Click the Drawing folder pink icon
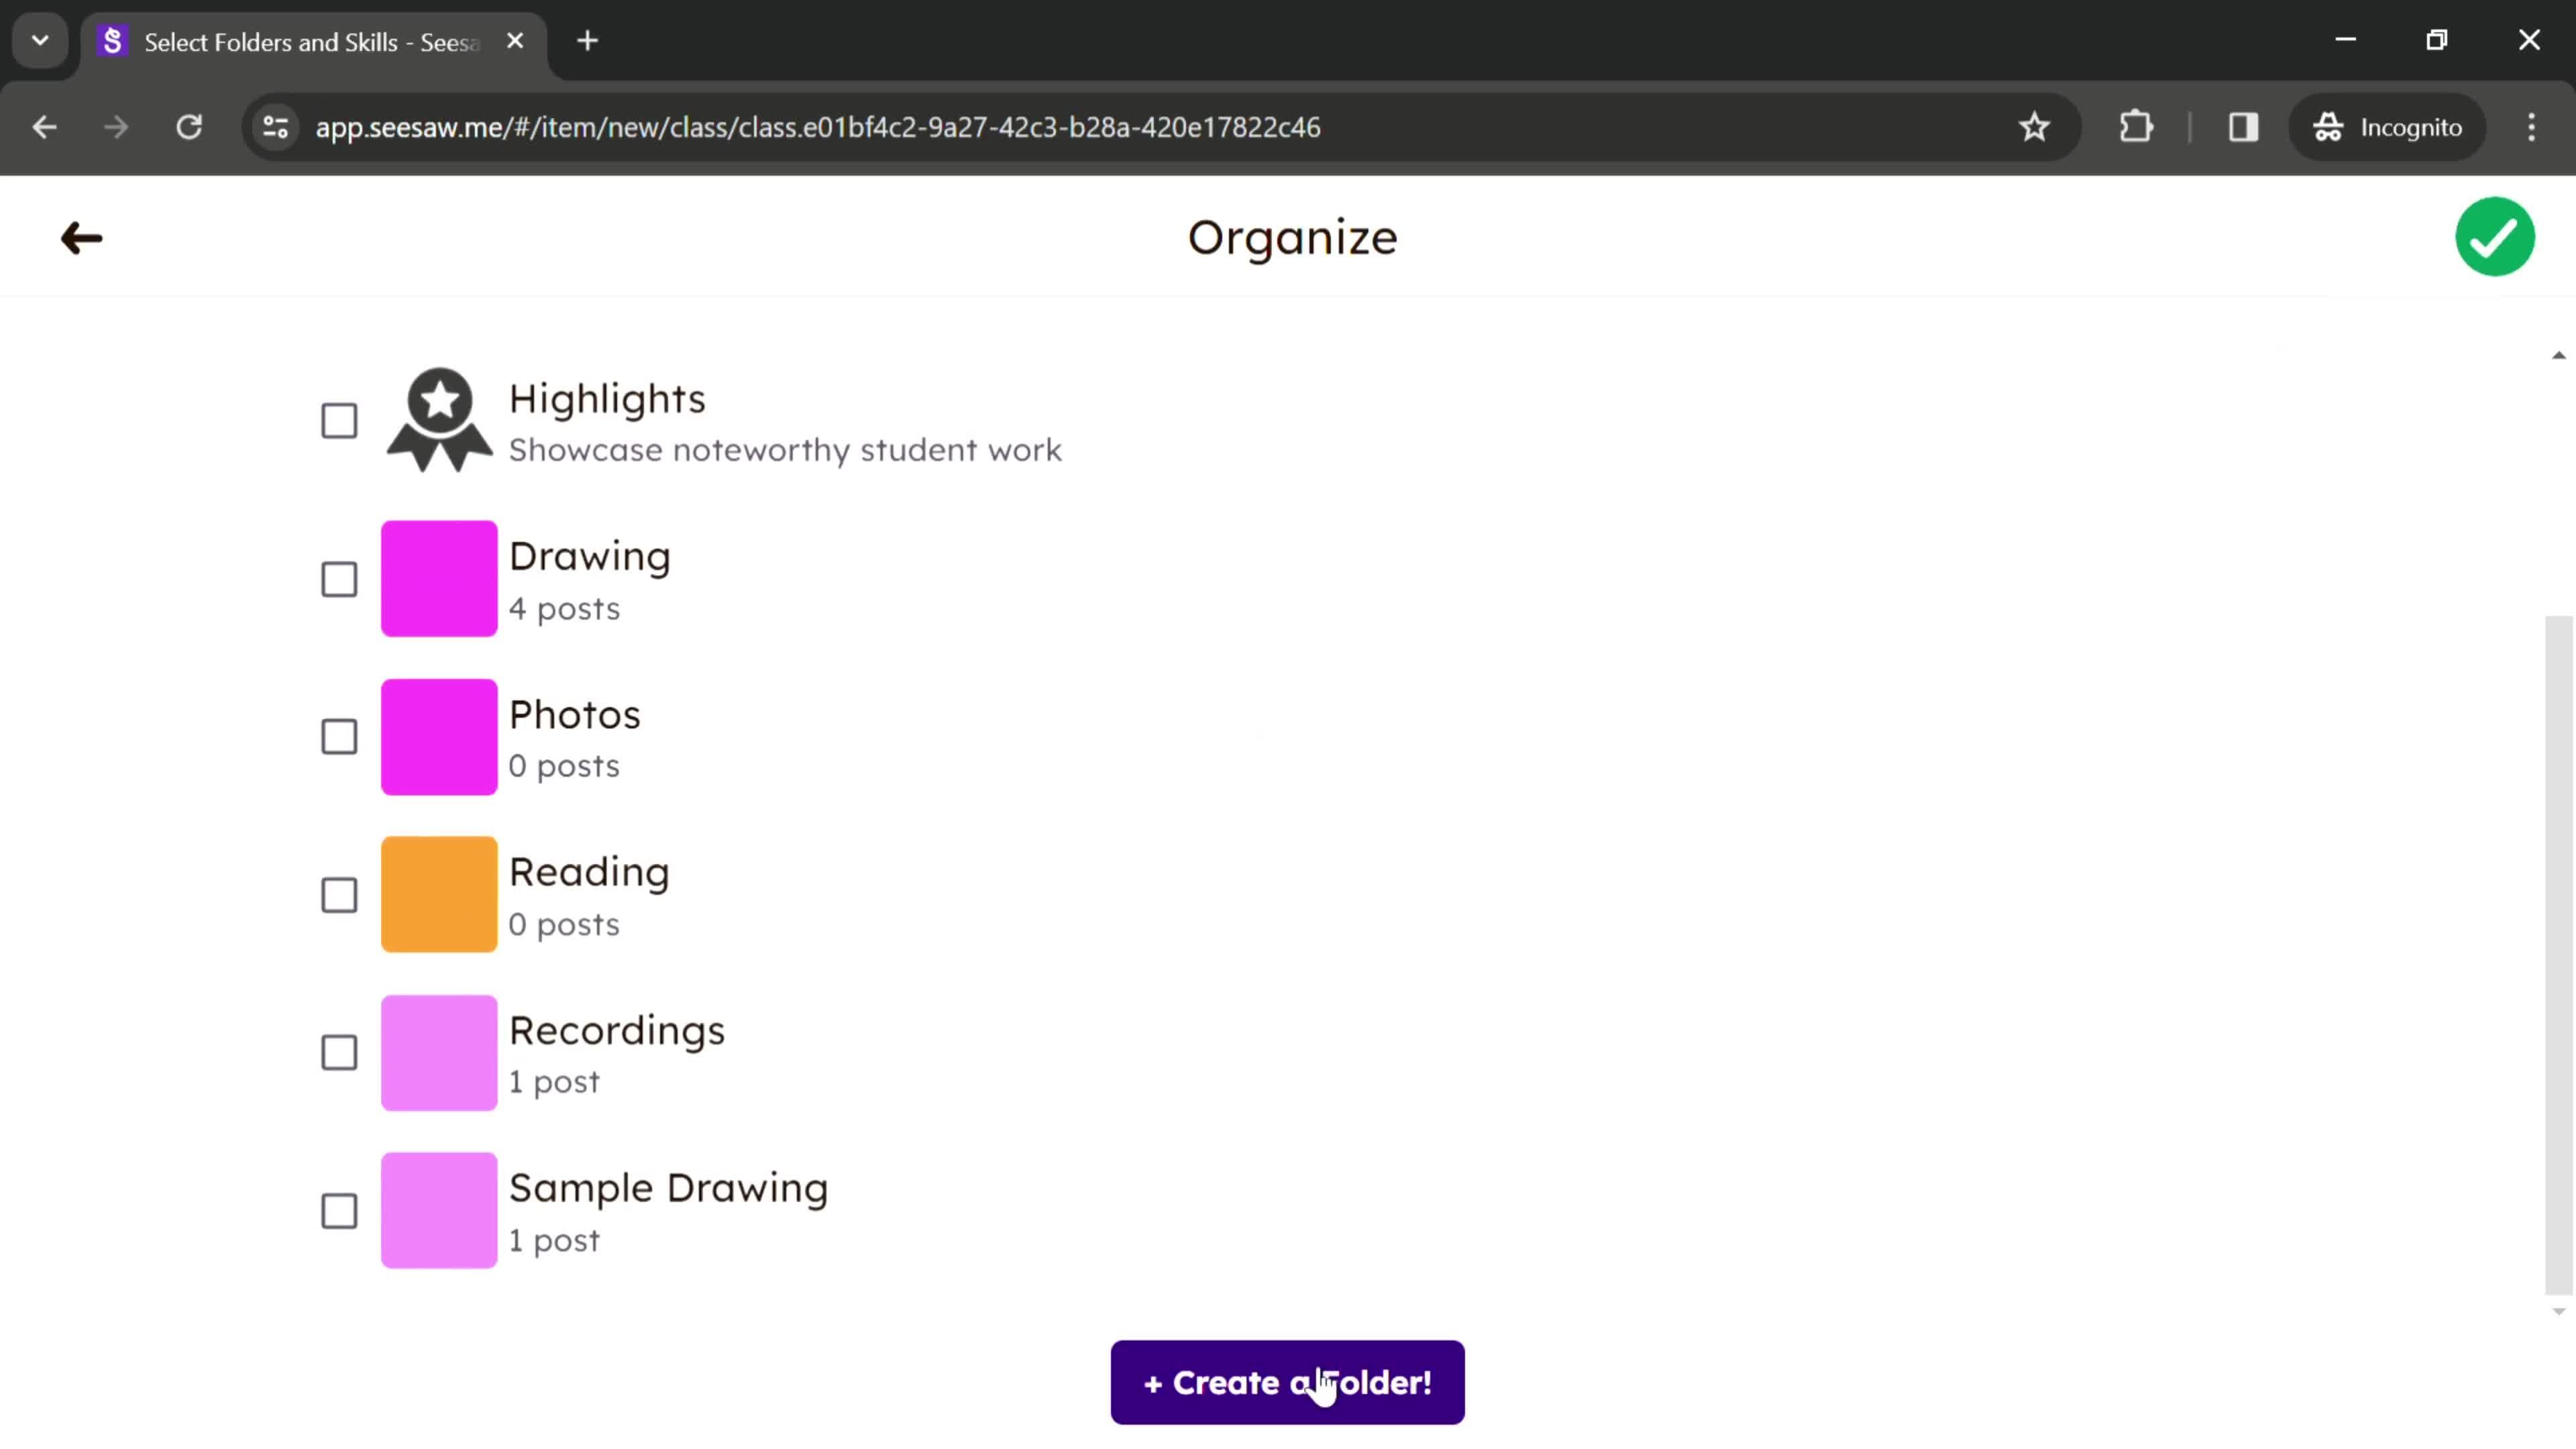The image size is (2576, 1449). [439, 578]
